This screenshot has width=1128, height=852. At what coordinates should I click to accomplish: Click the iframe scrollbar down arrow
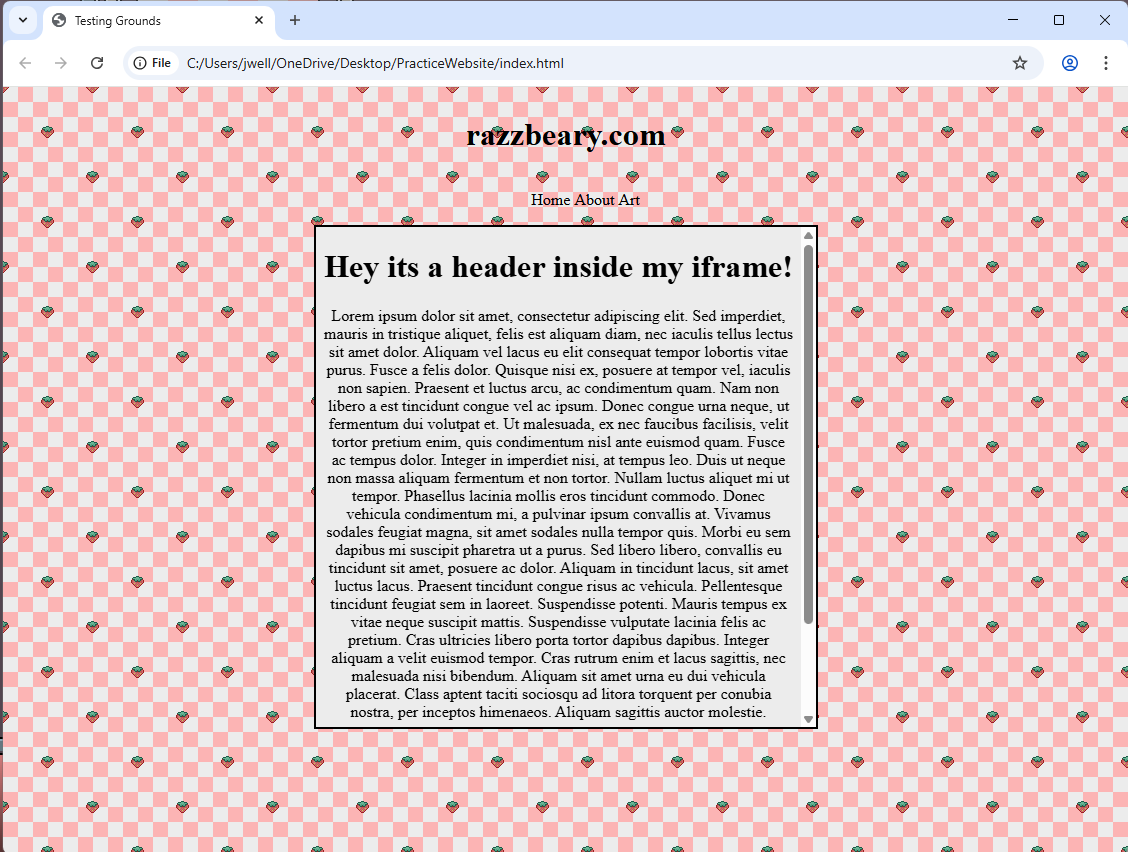(x=808, y=719)
